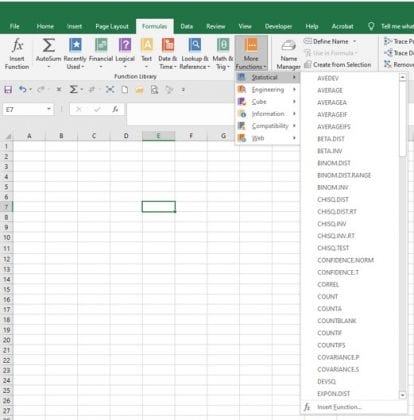Image resolution: width=414 pixels, height=420 pixels.
Task: Click the Insert Function fx icon
Action: [17, 45]
